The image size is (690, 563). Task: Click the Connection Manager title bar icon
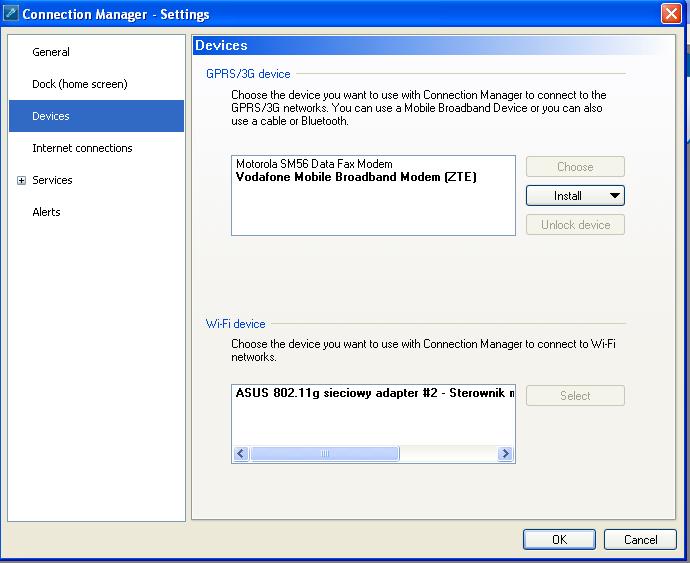(11, 14)
